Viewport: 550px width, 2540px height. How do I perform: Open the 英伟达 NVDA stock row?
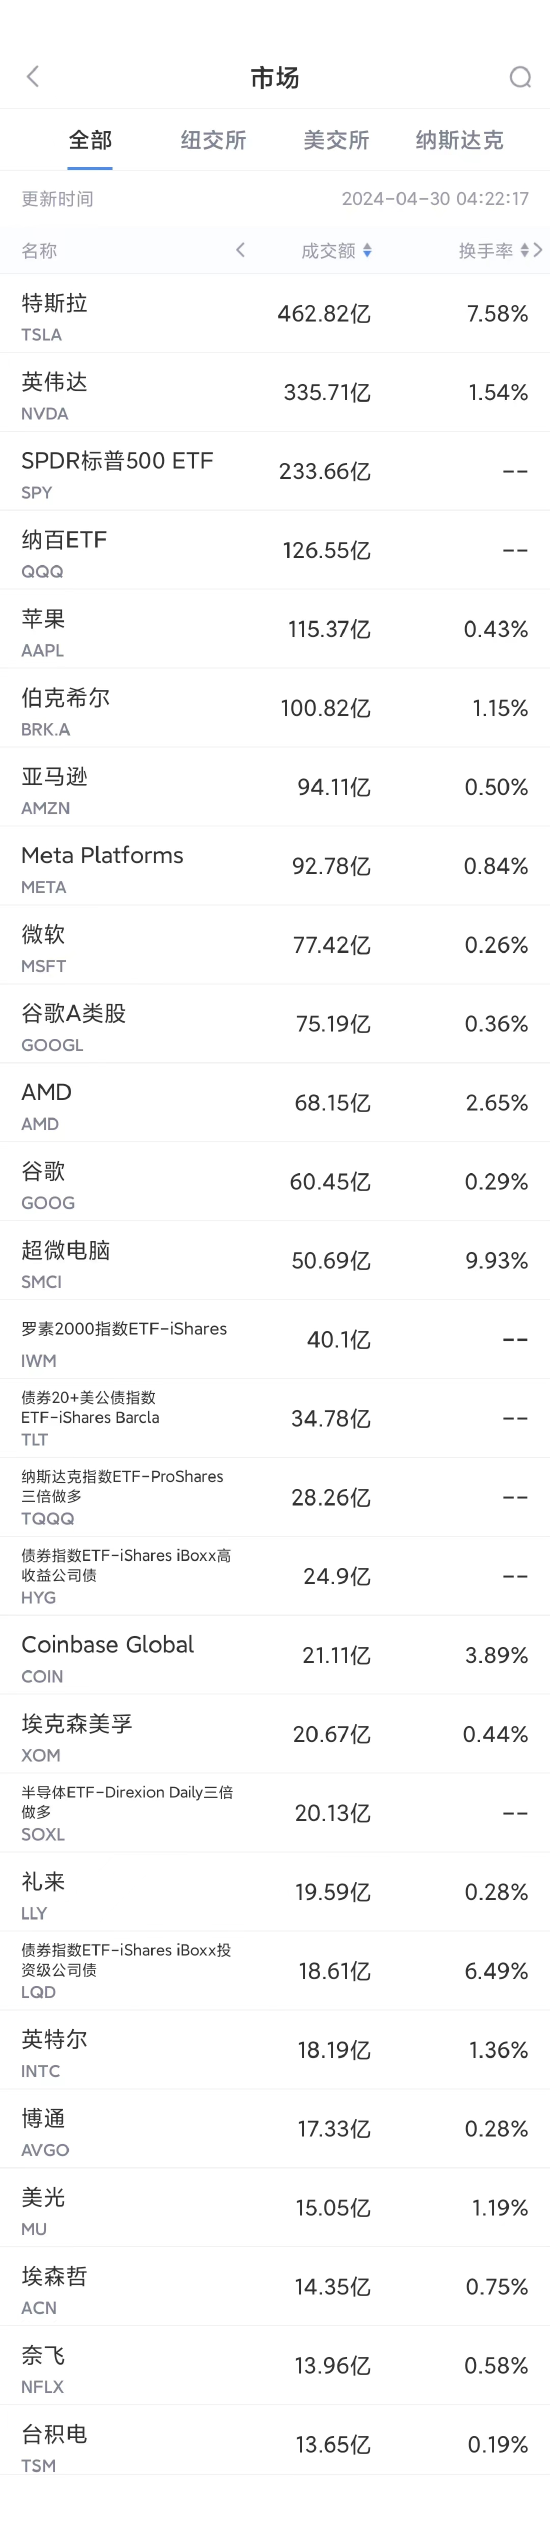pyautogui.click(x=275, y=393)
